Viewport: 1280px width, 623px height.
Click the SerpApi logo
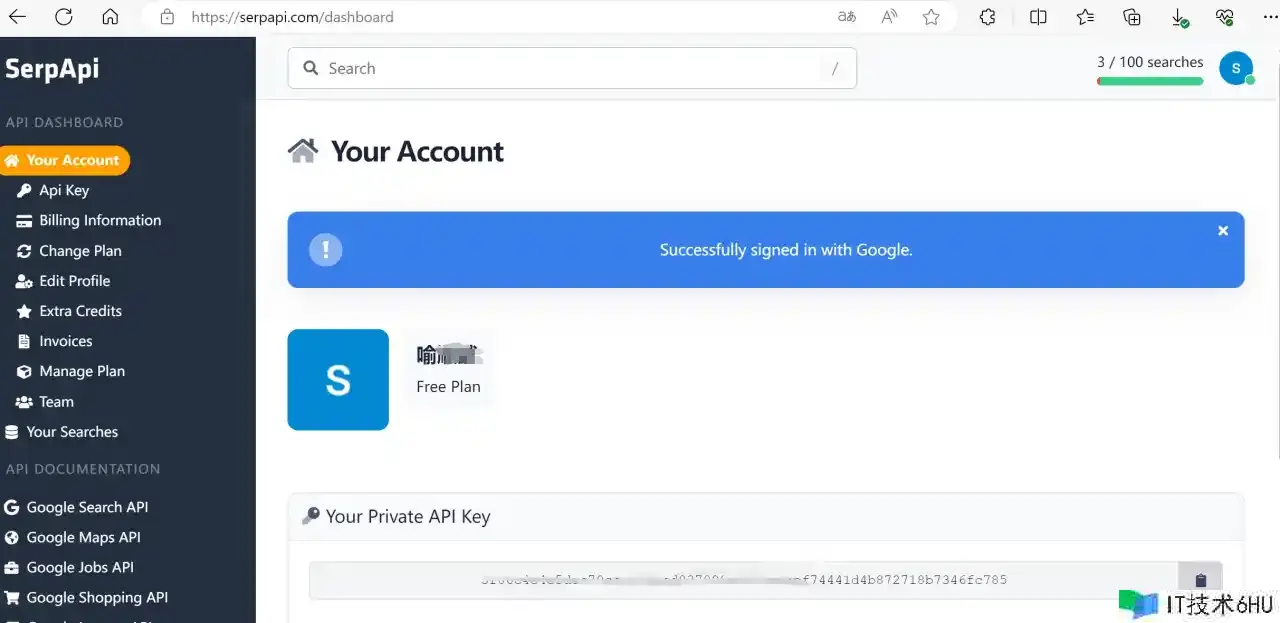click(x=52, y=68)
